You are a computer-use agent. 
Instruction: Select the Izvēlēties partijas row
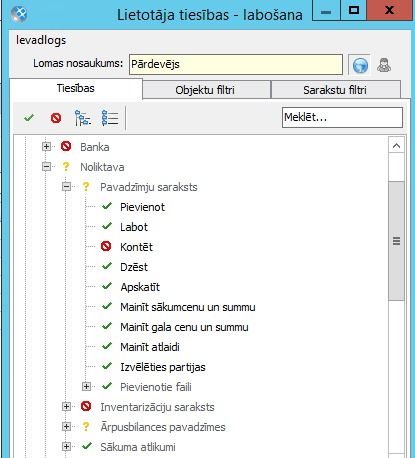163,367
